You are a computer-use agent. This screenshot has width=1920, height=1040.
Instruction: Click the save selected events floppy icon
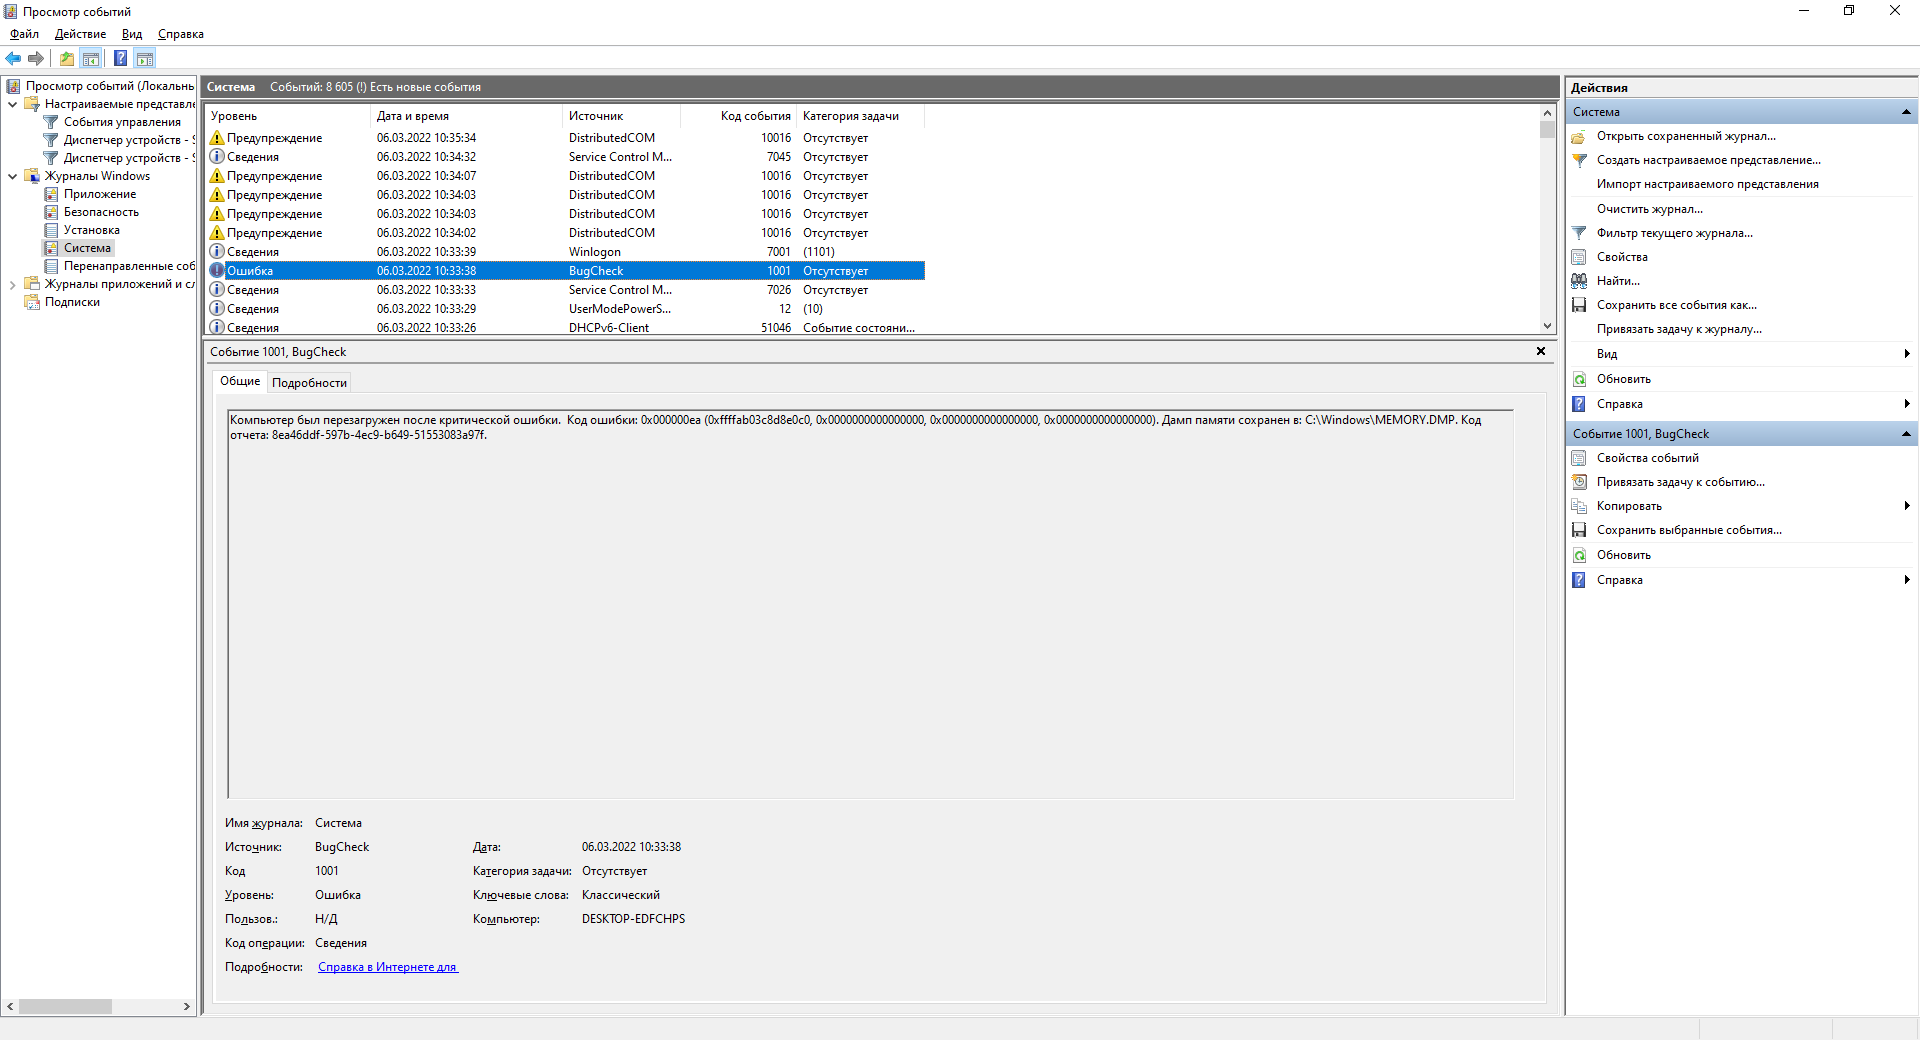point(1579,530)
